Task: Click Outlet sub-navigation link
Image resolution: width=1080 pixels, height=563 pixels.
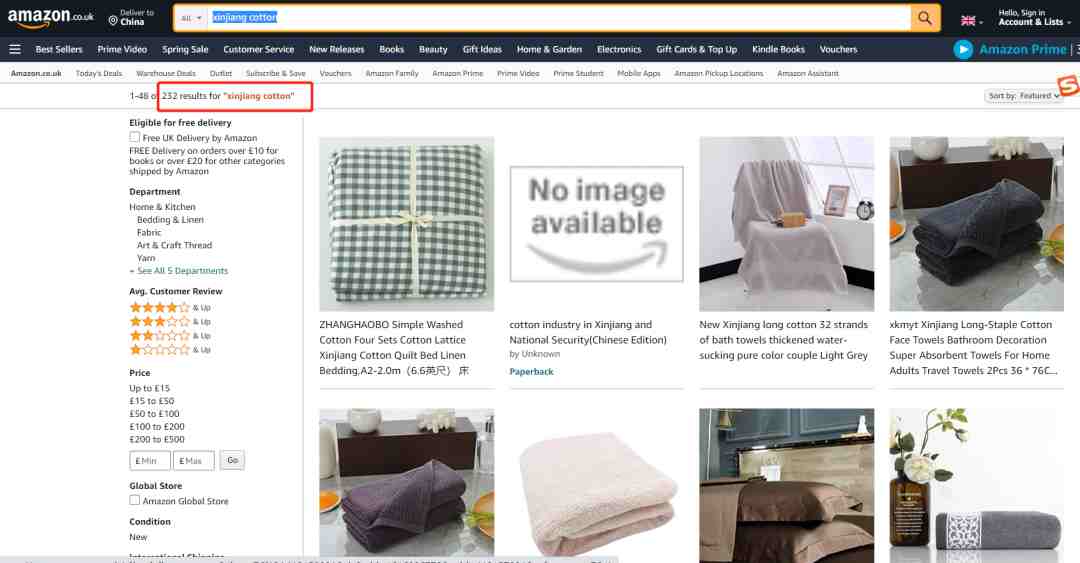Action: coord(220,73)
